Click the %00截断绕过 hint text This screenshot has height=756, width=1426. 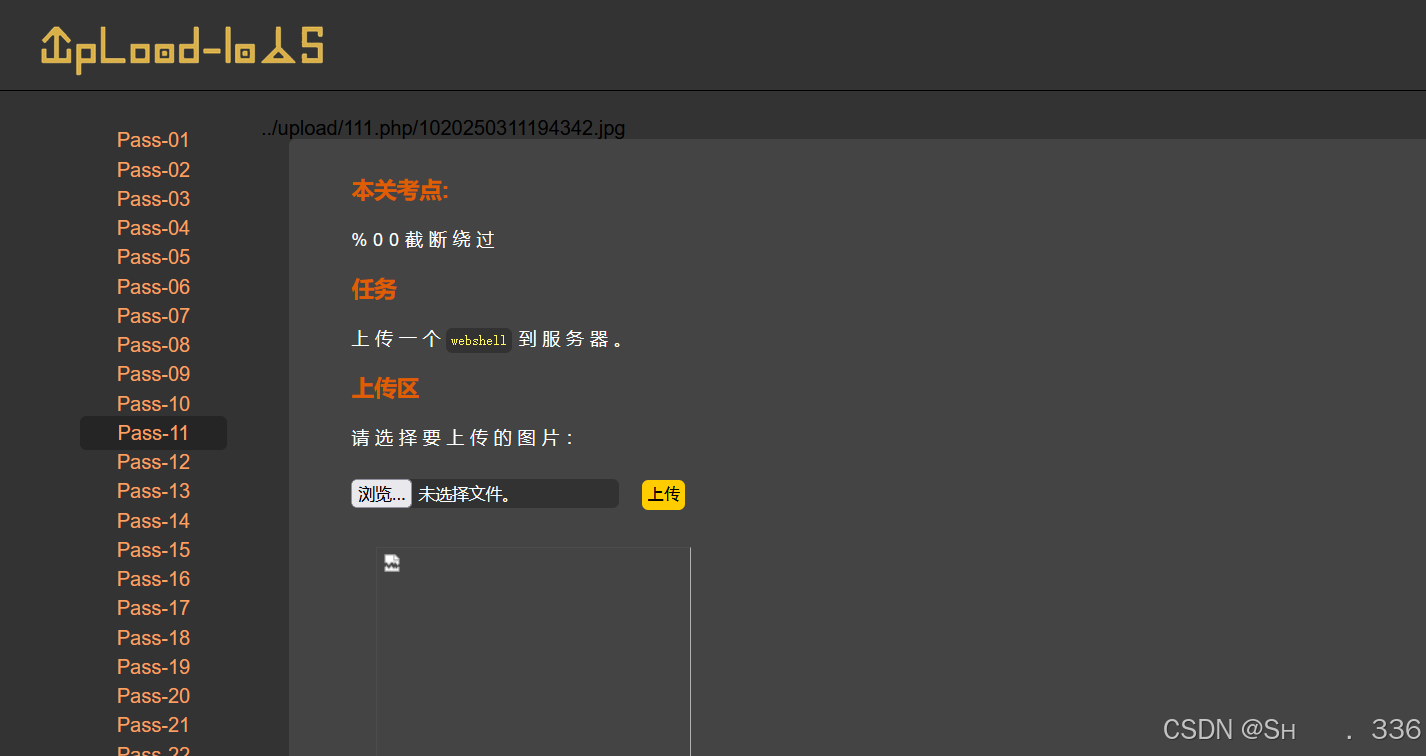(x=423, y=240)
